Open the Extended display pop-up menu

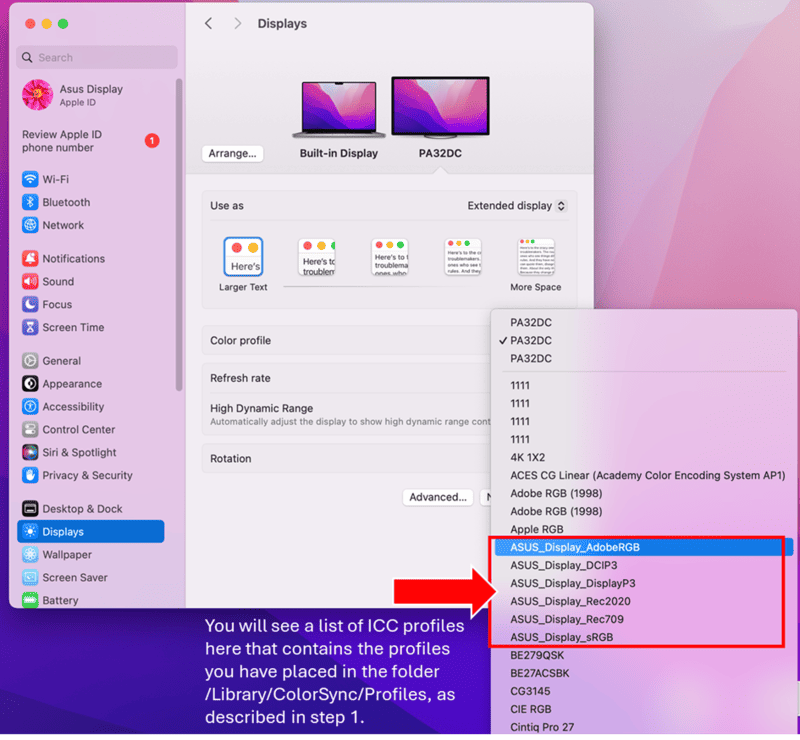click(517, 206)
